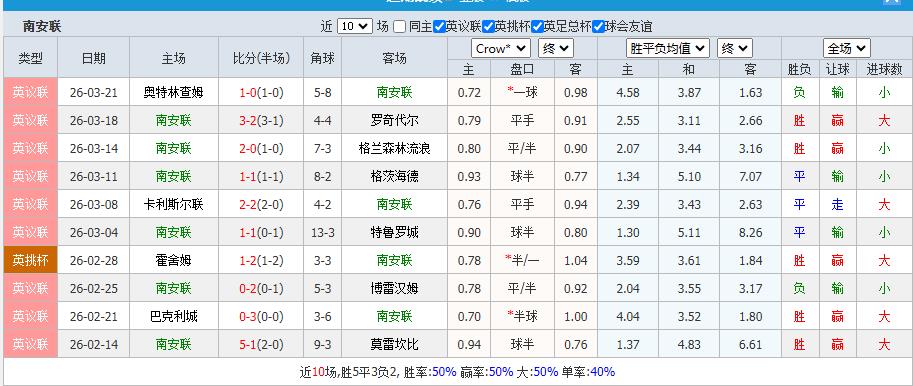
Task: Click handicap *半球 in 巴克利城 row
Action: click(522, 316)
